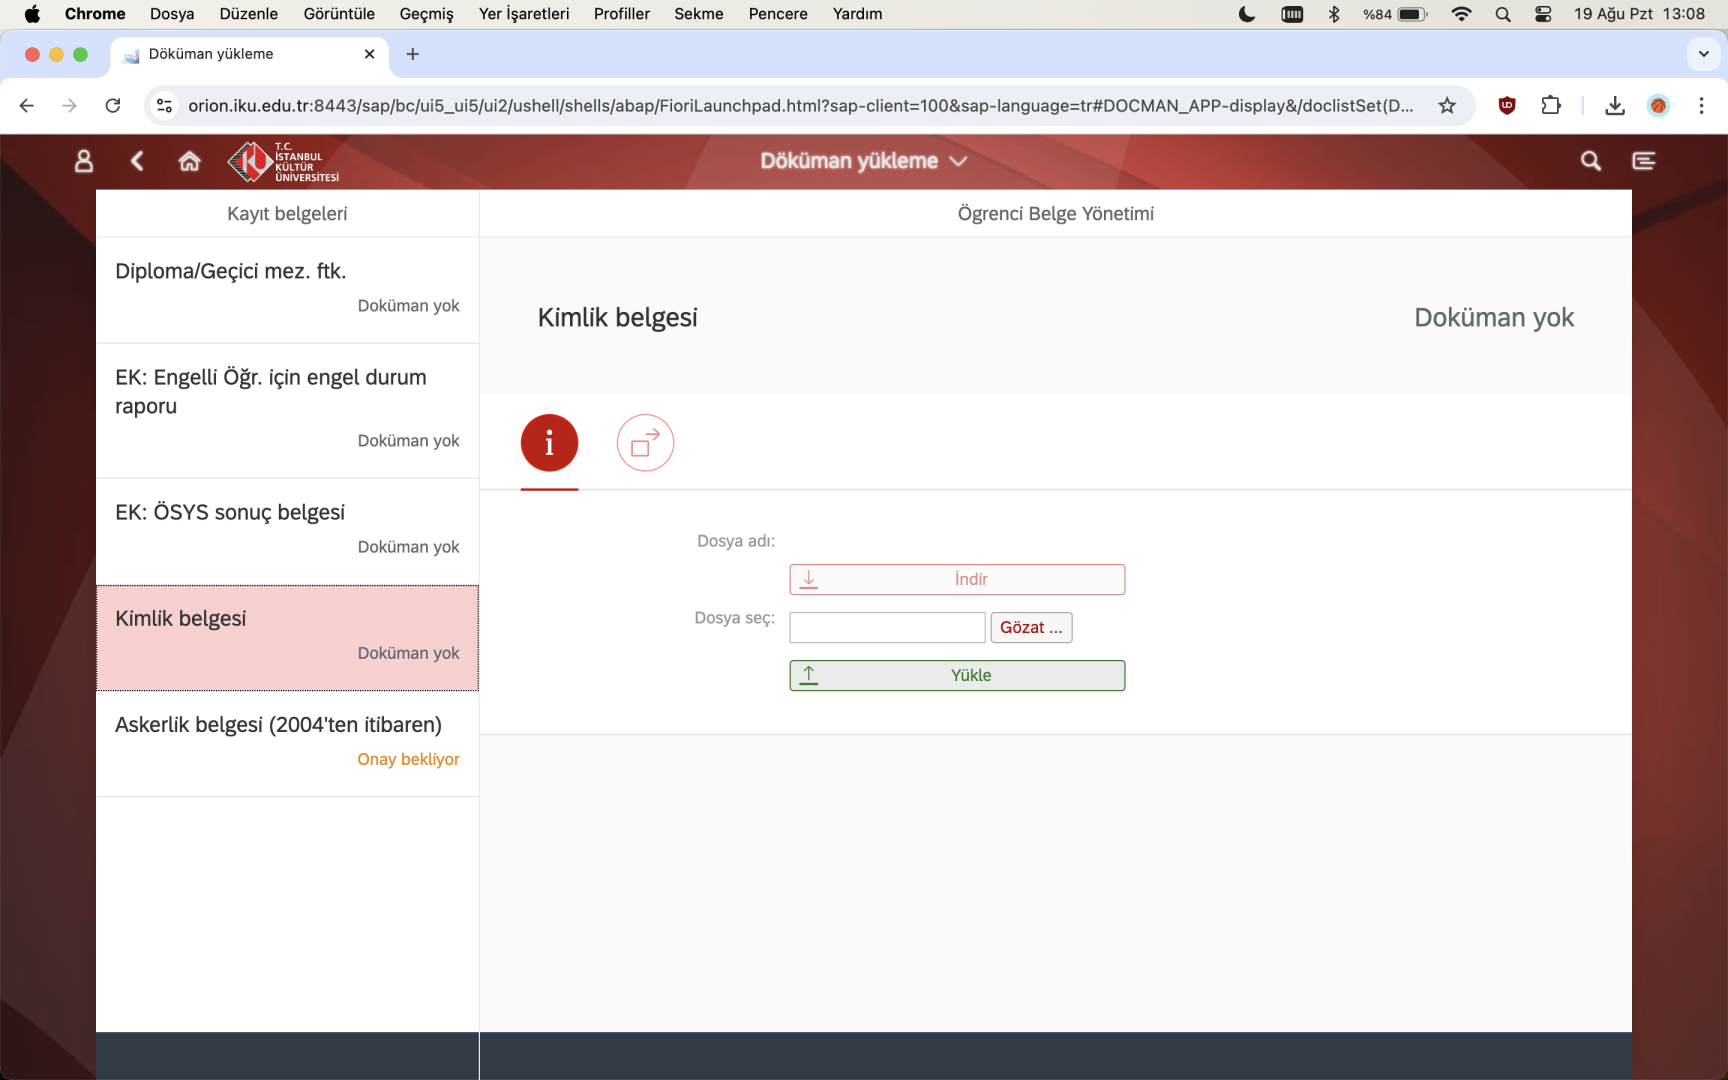Select the share/forward tab icon
This screenshot has width=1728, height=1080.
(x=645, y=443)
